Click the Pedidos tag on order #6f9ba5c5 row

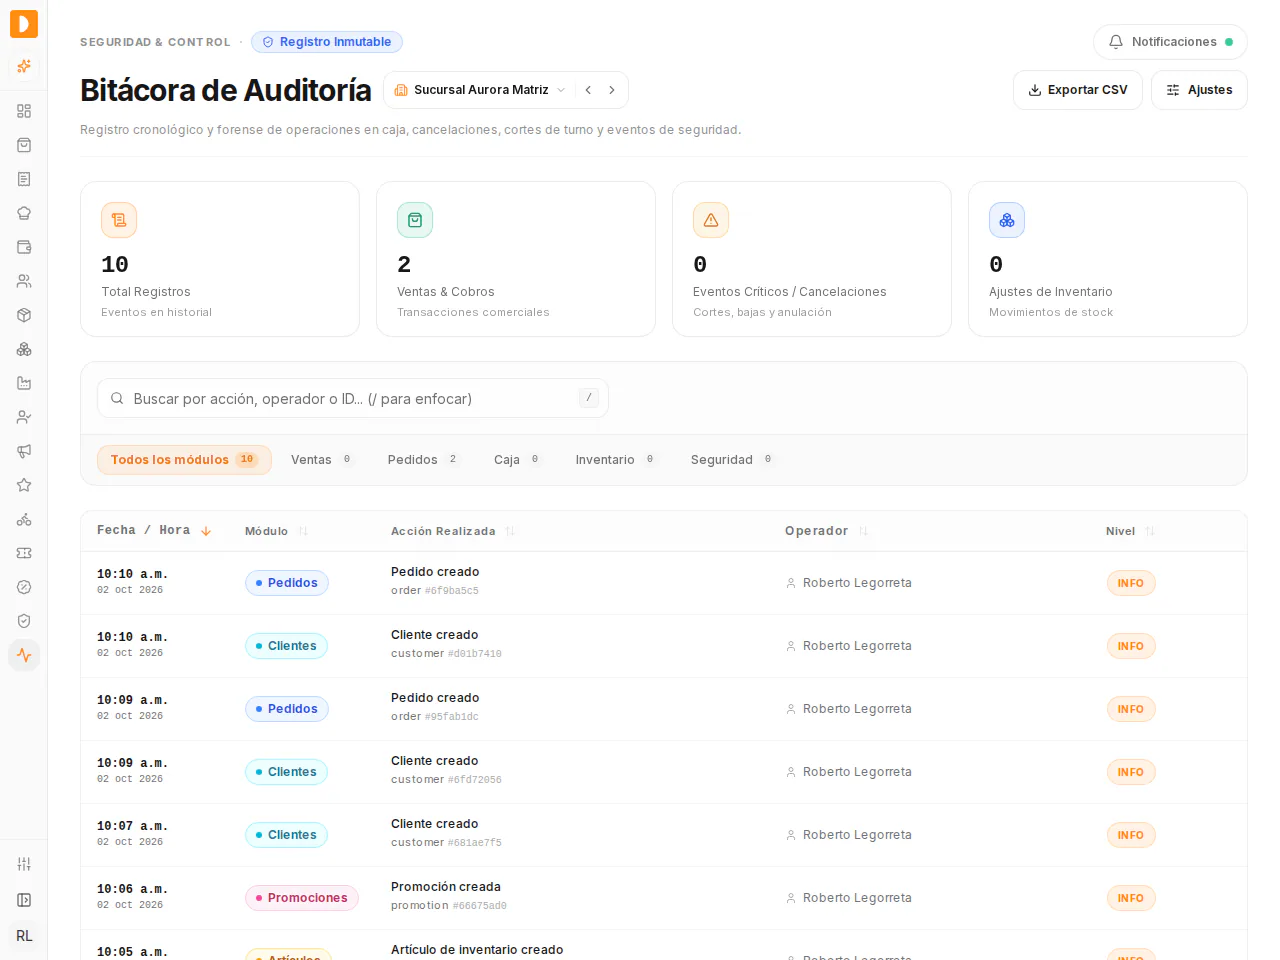coord(287,583)
